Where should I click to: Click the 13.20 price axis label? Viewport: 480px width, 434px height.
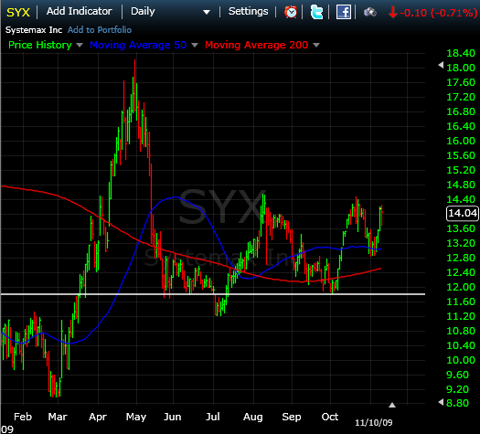tap(461, 243)
